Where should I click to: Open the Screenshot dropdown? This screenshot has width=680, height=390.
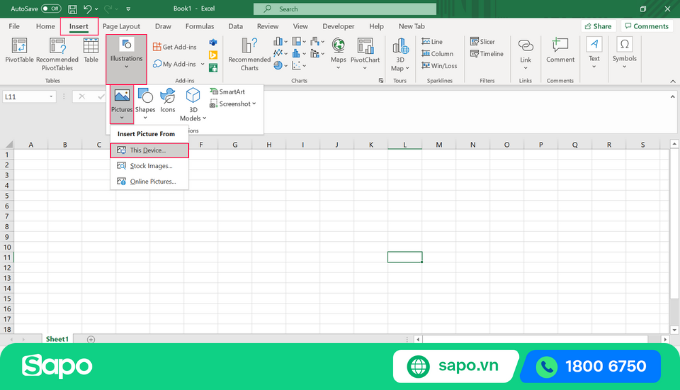pyautogui.click(x=233, y=104)
